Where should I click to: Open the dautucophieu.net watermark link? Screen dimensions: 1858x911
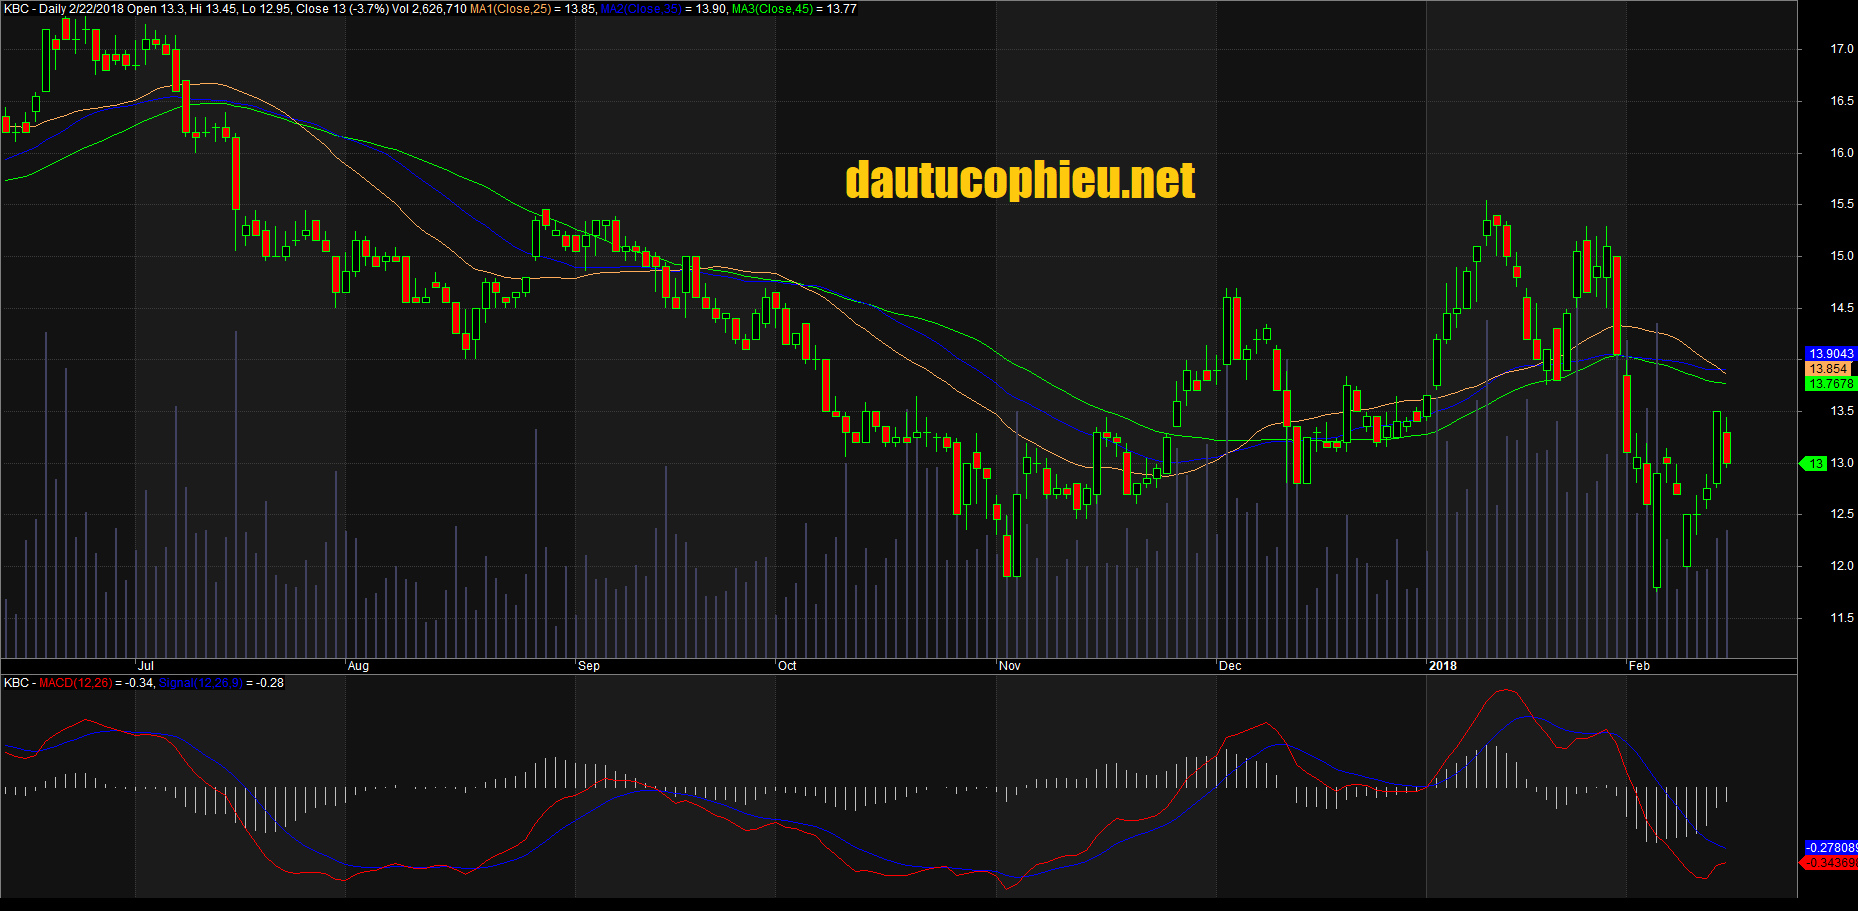[x=1020, y=181]
